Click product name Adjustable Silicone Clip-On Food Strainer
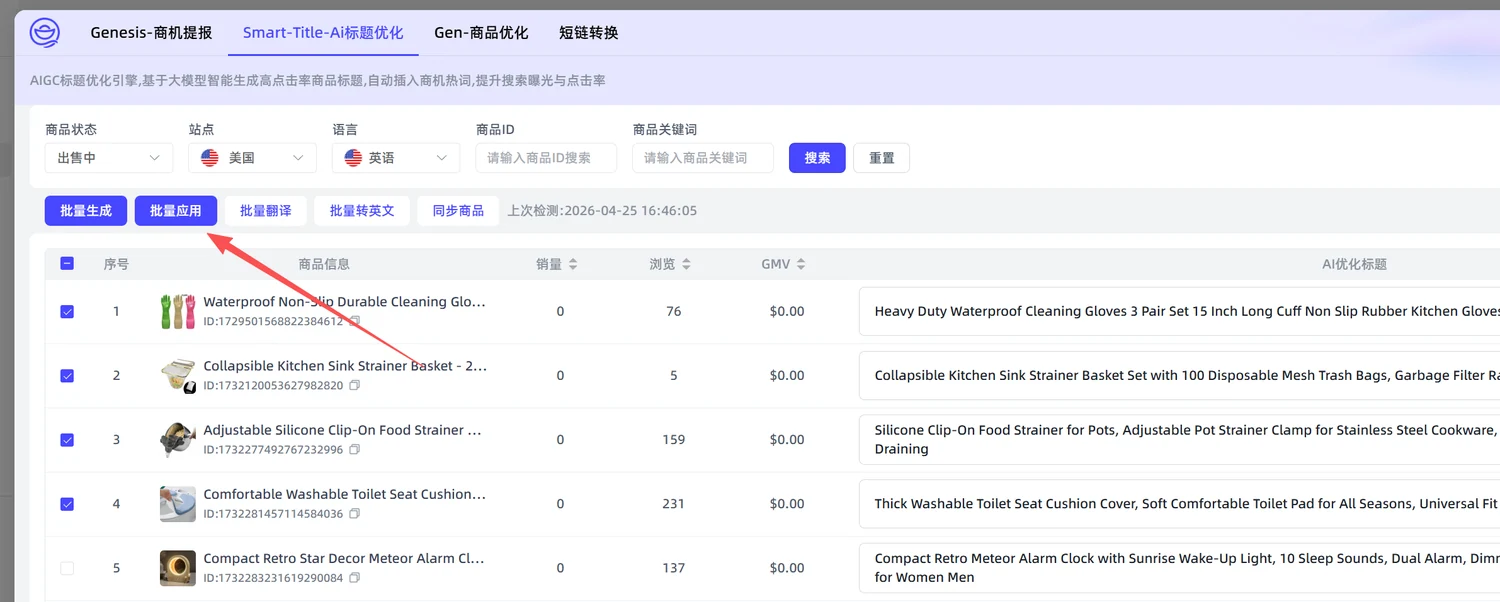1500x602 pixels. coord(343,430)
